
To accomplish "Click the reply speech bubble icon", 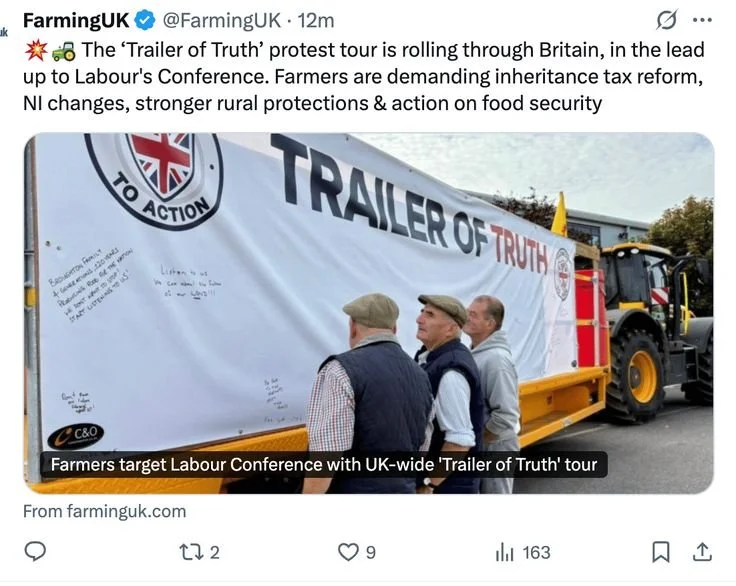I will [35, 552].
